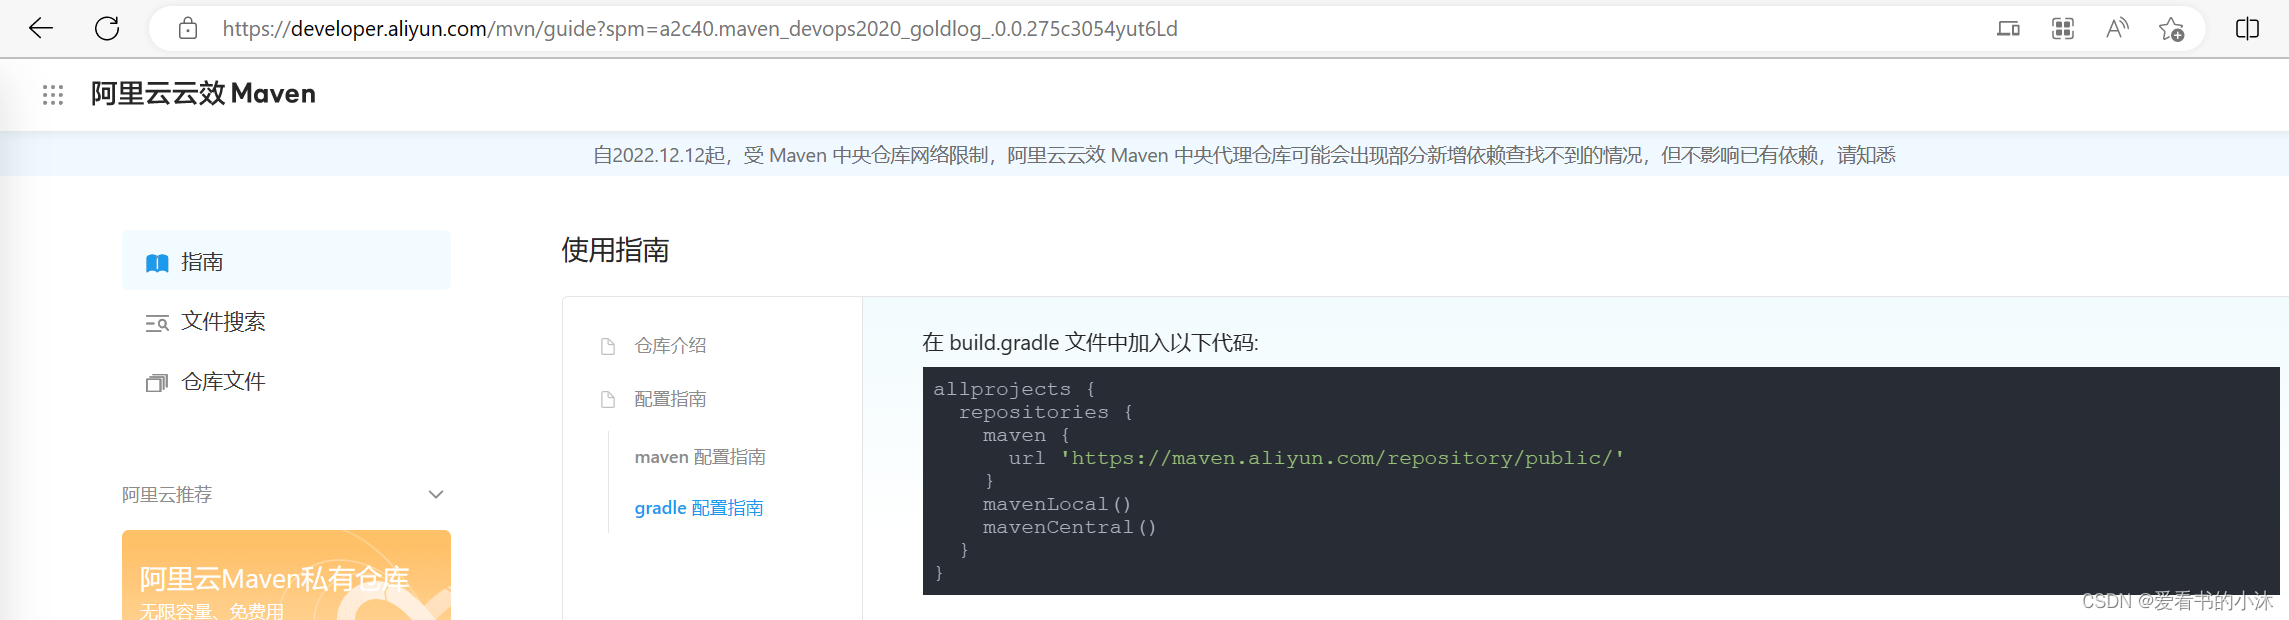Screen dimensions: 2289x620
Task: Click the 2022.12.12 notice banner text
Action: click(x=1244, y=155)
